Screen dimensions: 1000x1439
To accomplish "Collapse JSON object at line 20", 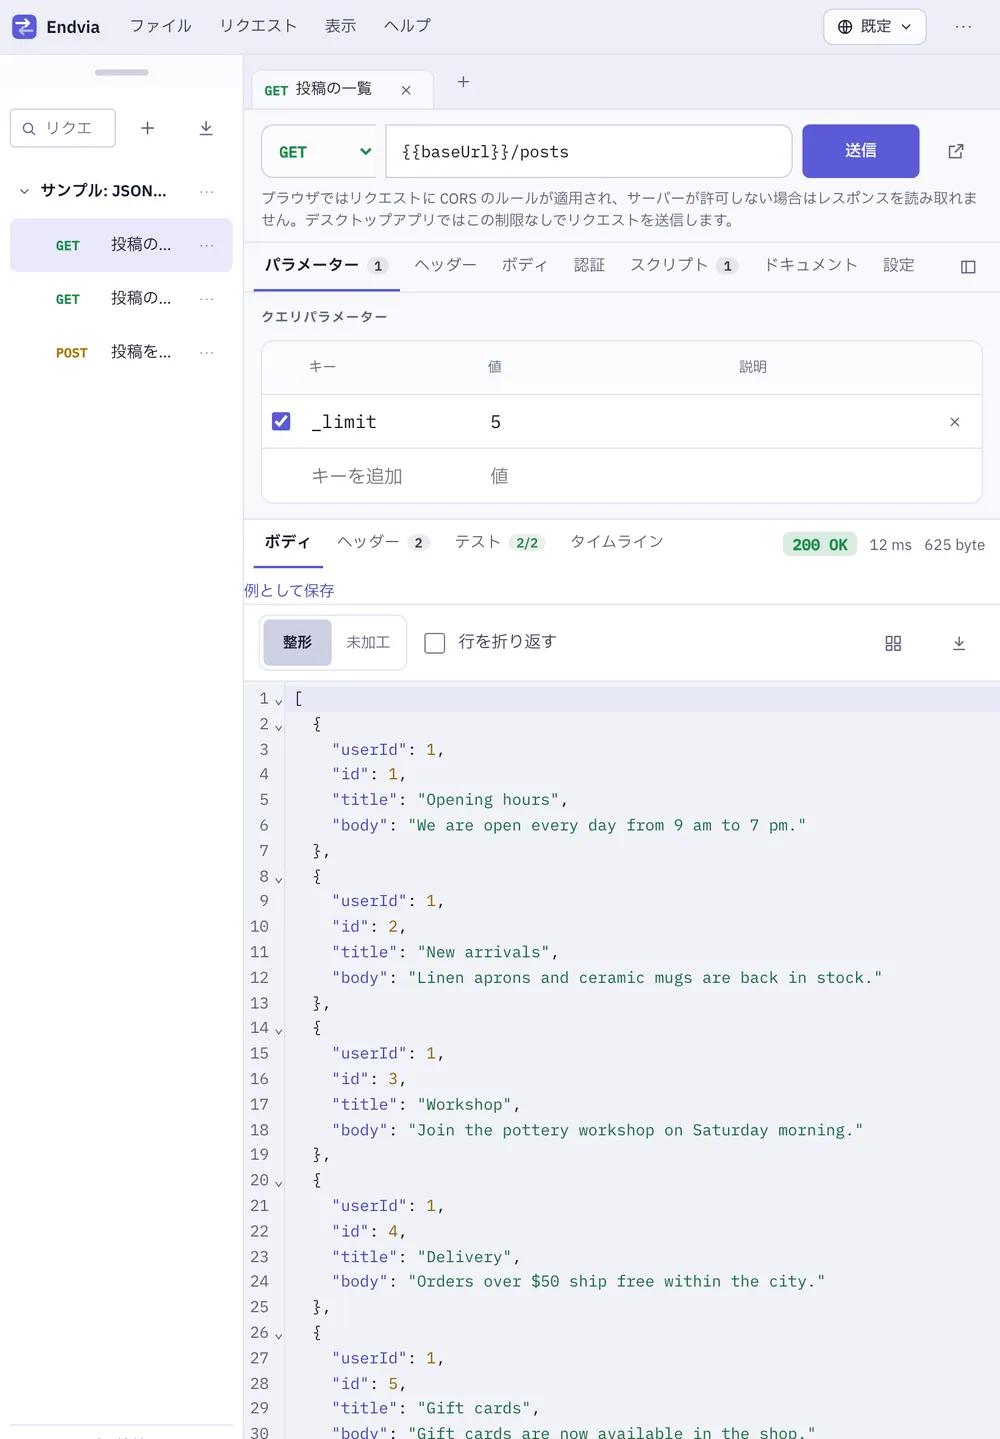I will [279, 1183].
